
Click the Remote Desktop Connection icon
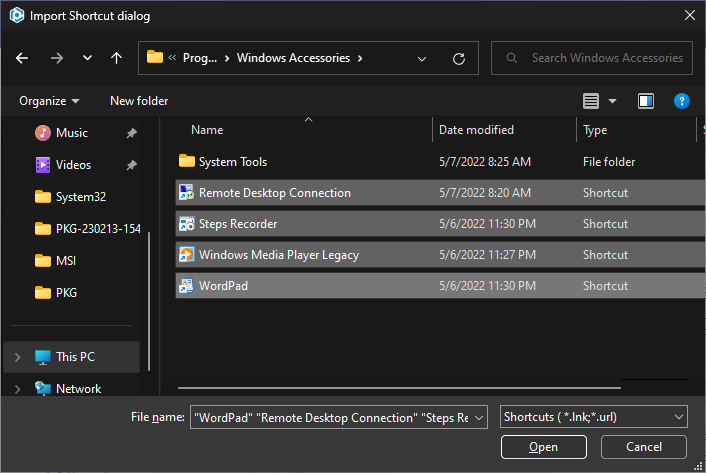click(x=186, y=192)
